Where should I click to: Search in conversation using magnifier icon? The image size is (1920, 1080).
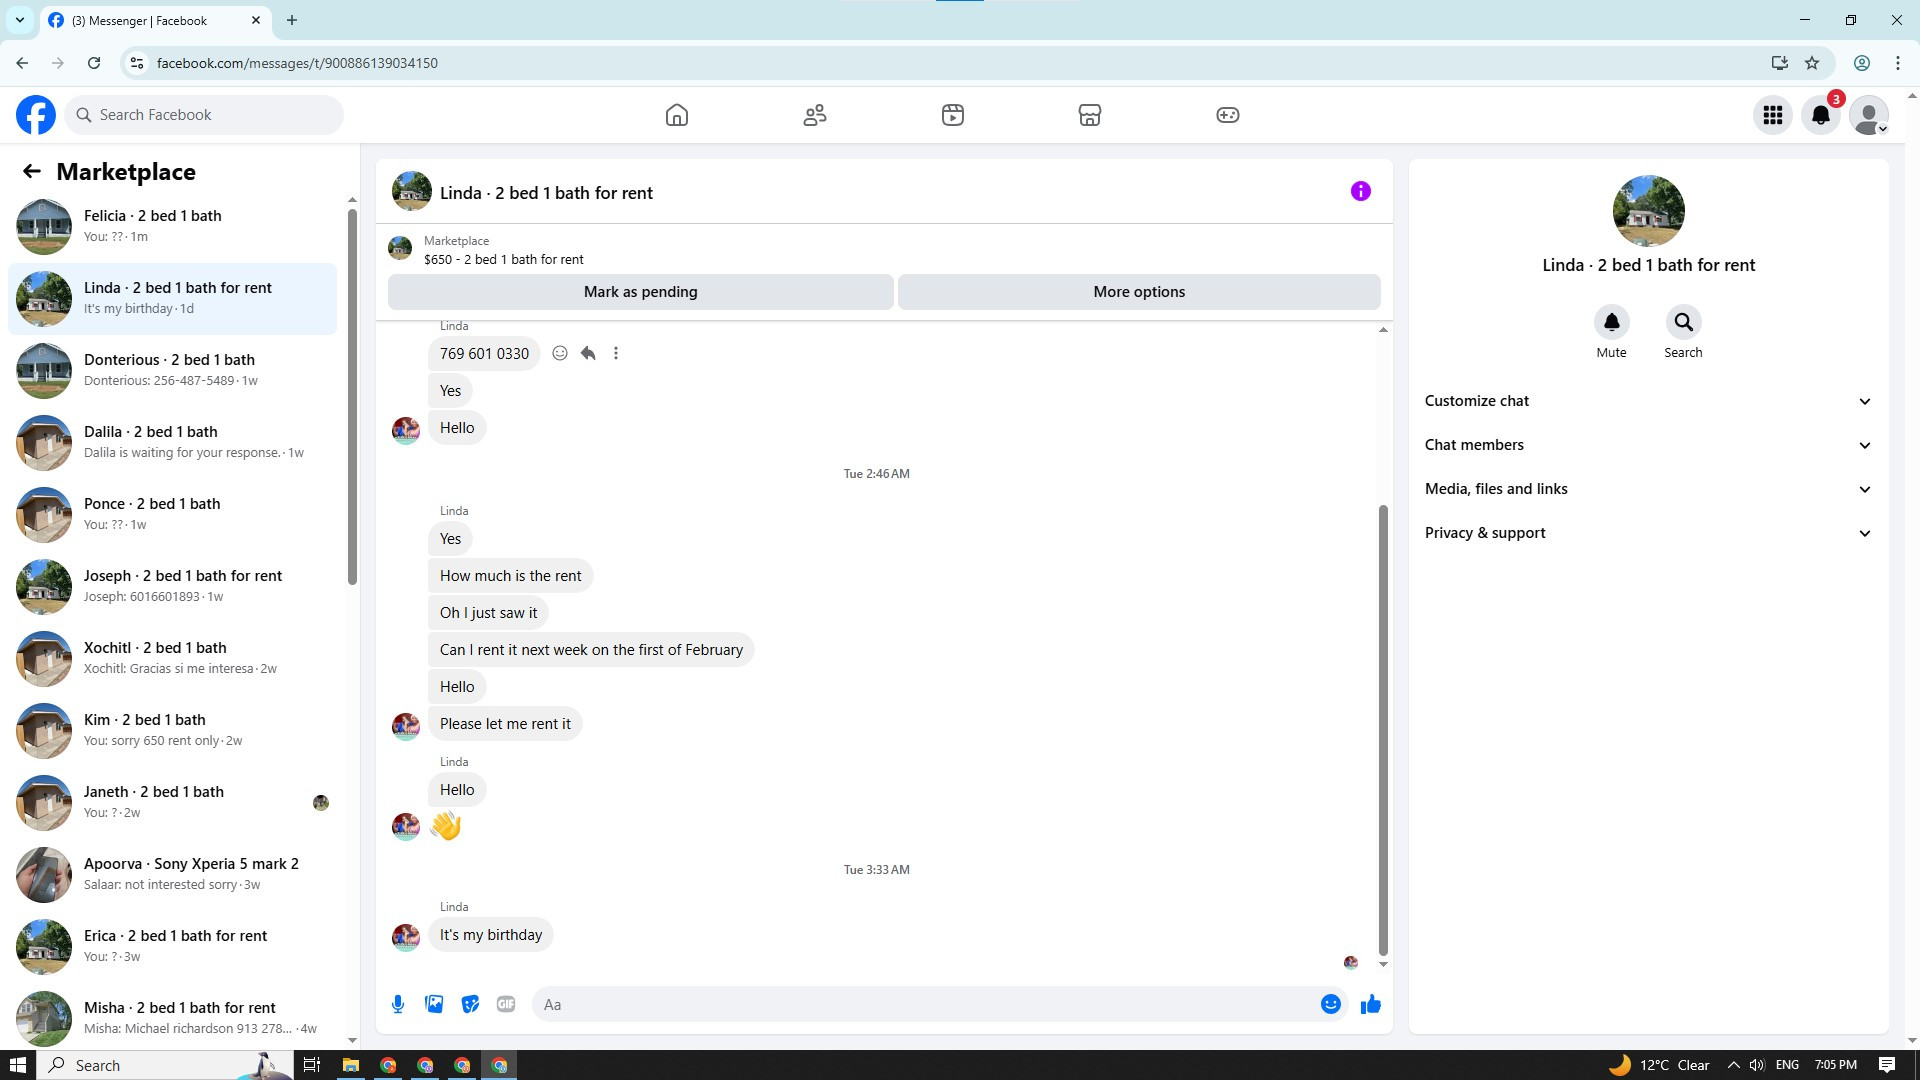pyautogui.click(x=1683, y=322)
